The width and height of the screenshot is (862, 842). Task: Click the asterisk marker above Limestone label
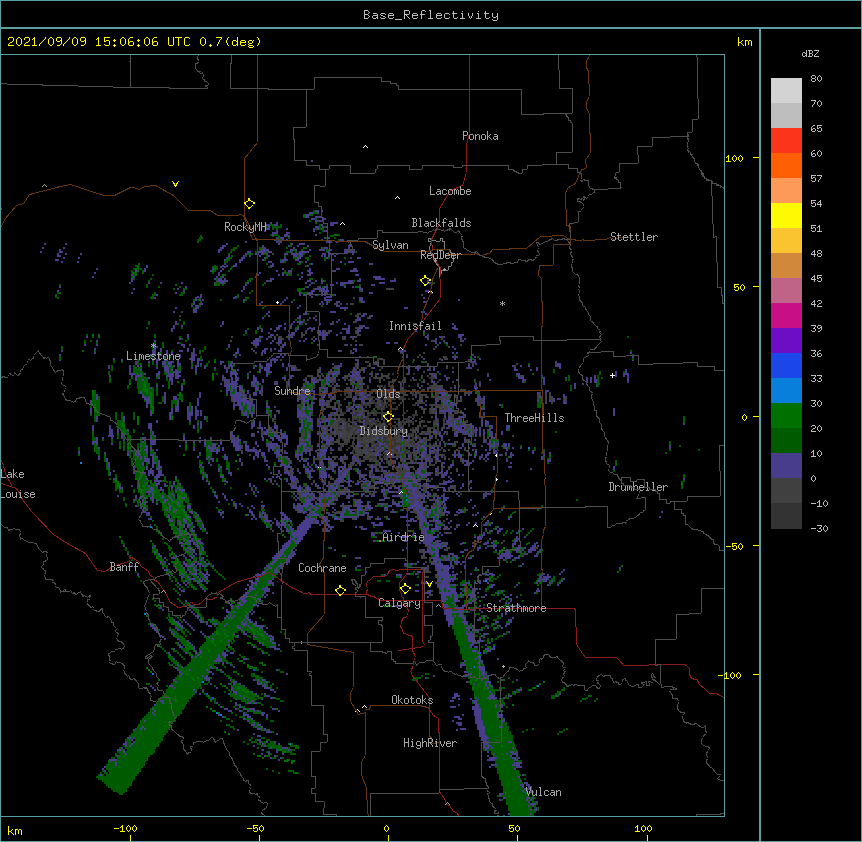(153, 345)
